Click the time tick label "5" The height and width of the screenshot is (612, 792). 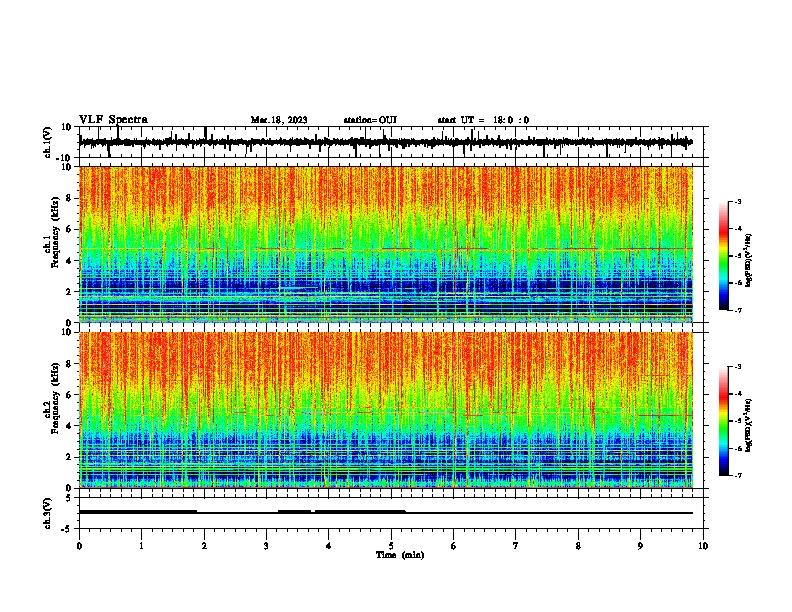pyautogui.click(x=391, y=546)
